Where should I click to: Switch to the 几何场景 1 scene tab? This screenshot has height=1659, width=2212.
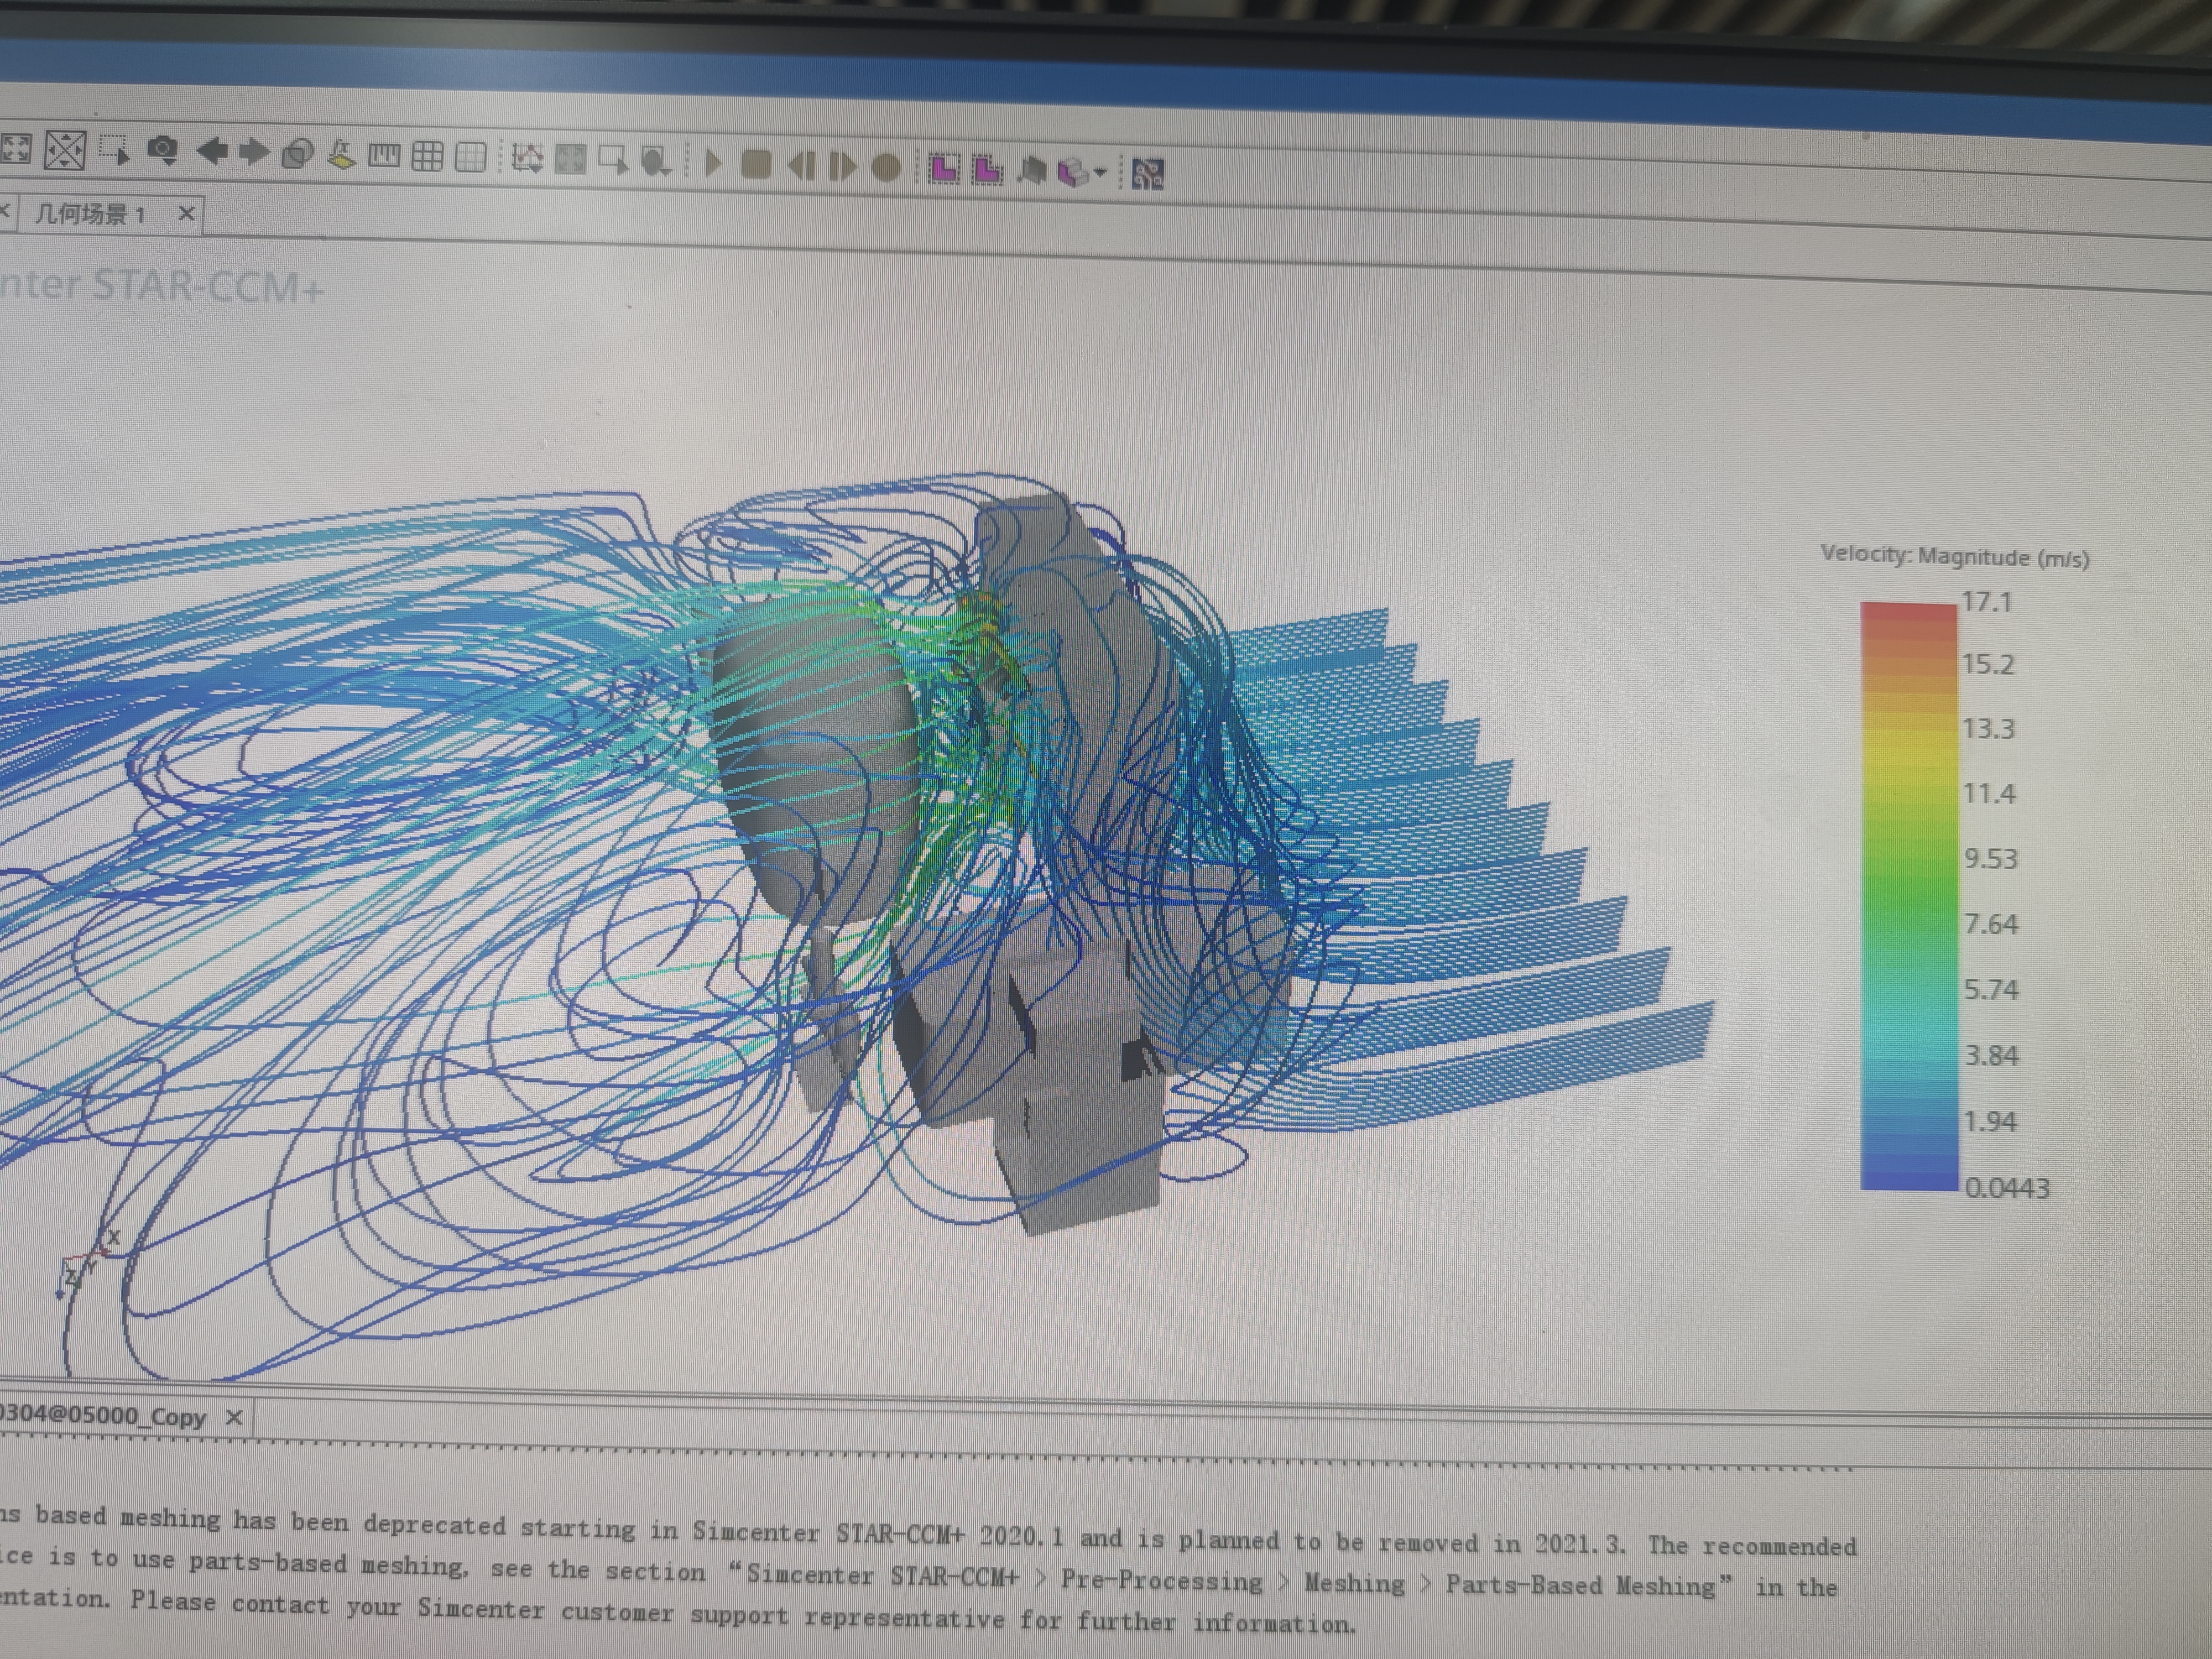click(x=91, y=213)
